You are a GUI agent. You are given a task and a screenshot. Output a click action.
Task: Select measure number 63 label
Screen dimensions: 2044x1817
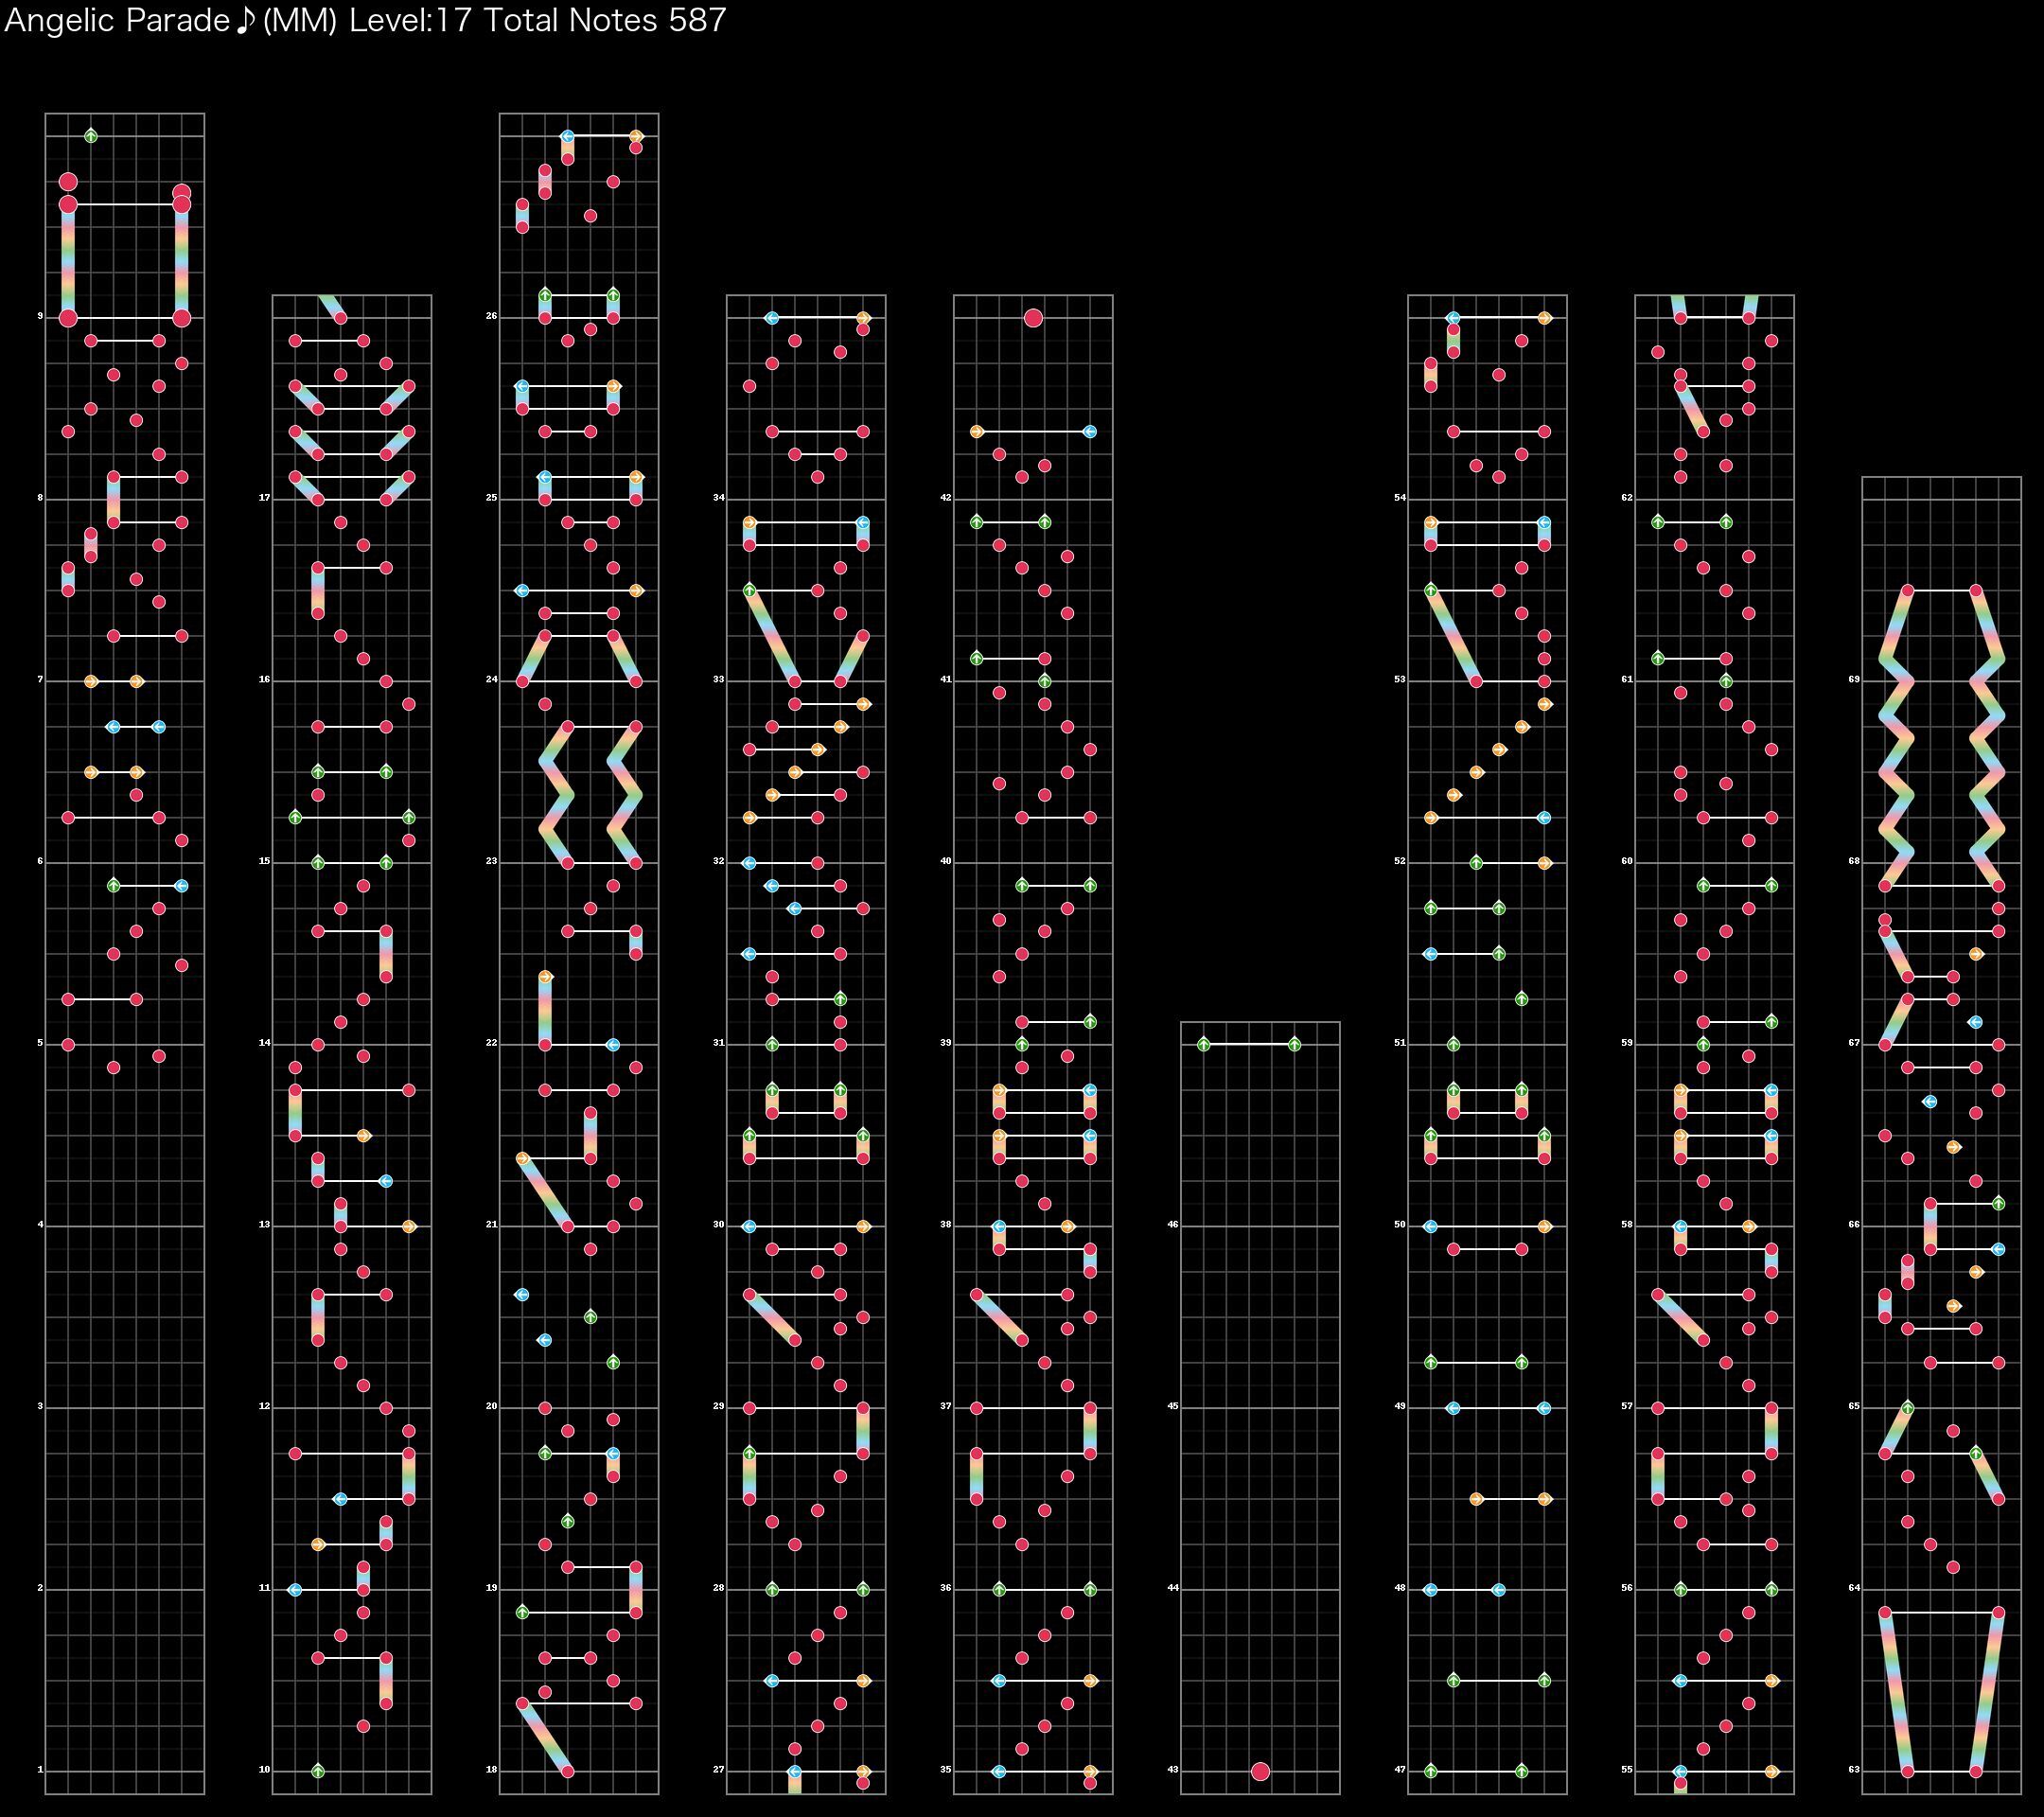pyautogui.click(x=1854, y=1769)
